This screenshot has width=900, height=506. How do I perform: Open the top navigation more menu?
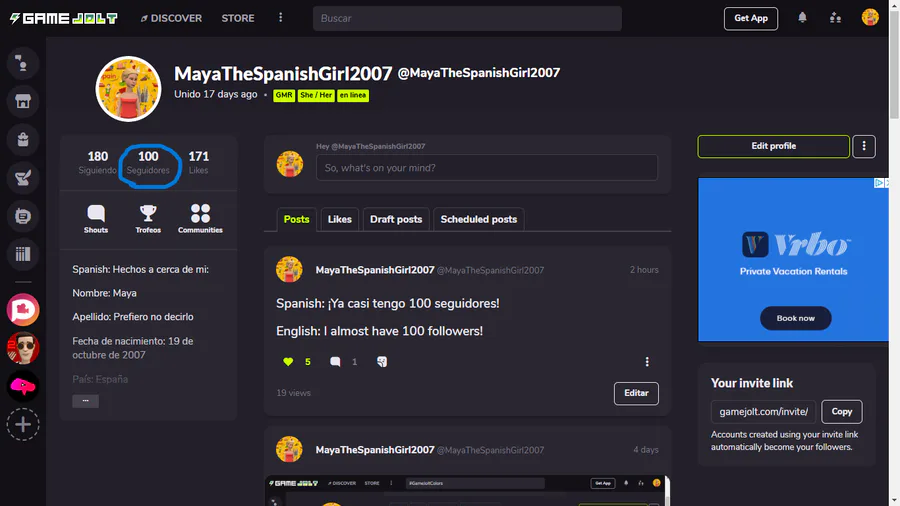tap(280, 18)
